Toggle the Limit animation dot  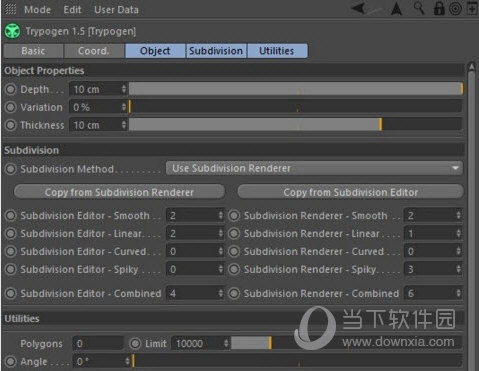point(135,344)
